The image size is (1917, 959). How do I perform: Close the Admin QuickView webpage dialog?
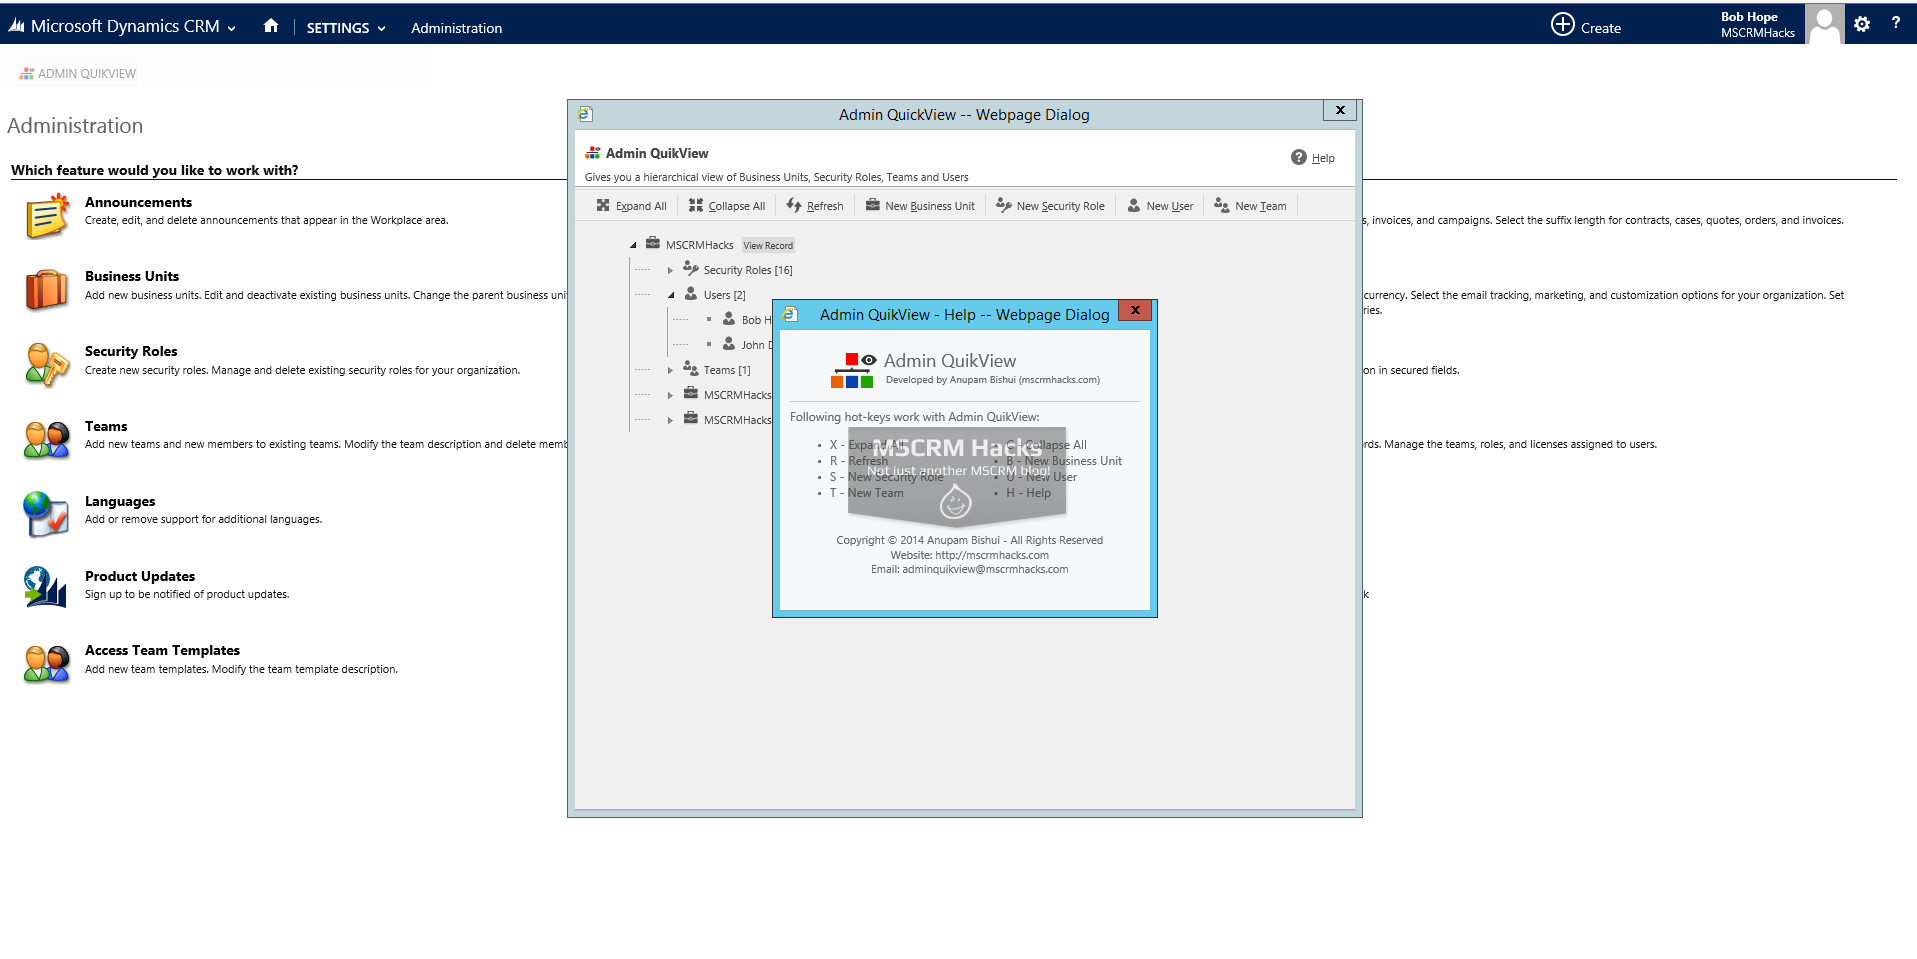coord(1340,110)
